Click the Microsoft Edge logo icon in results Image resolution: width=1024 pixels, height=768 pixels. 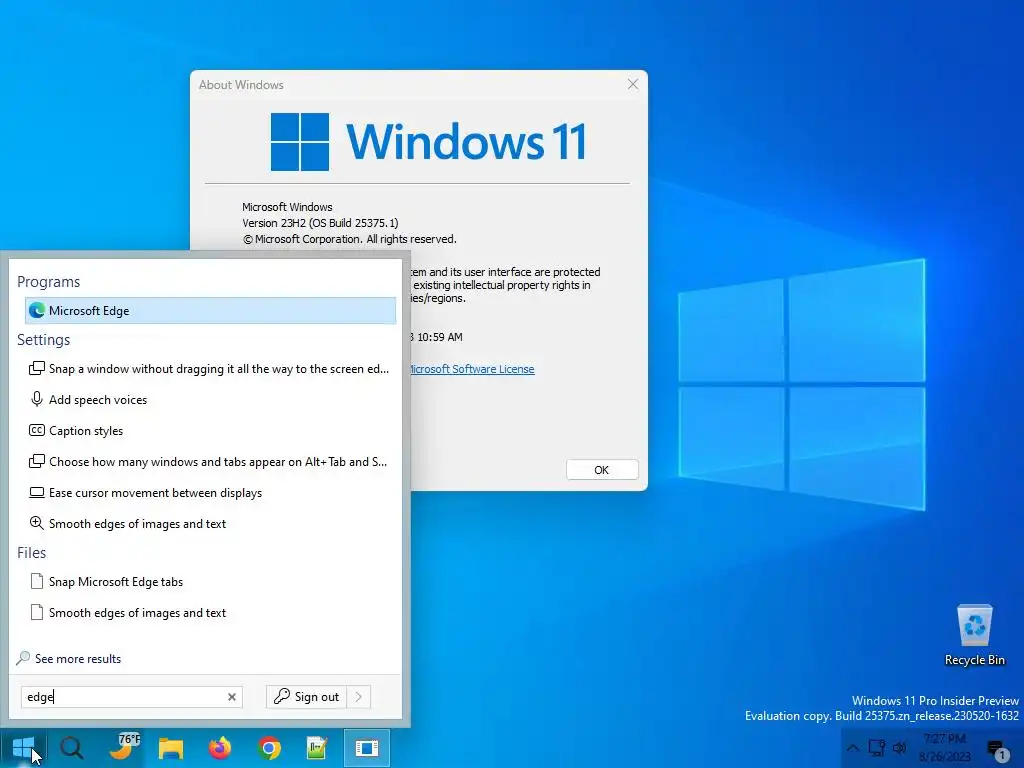(37, 311)
